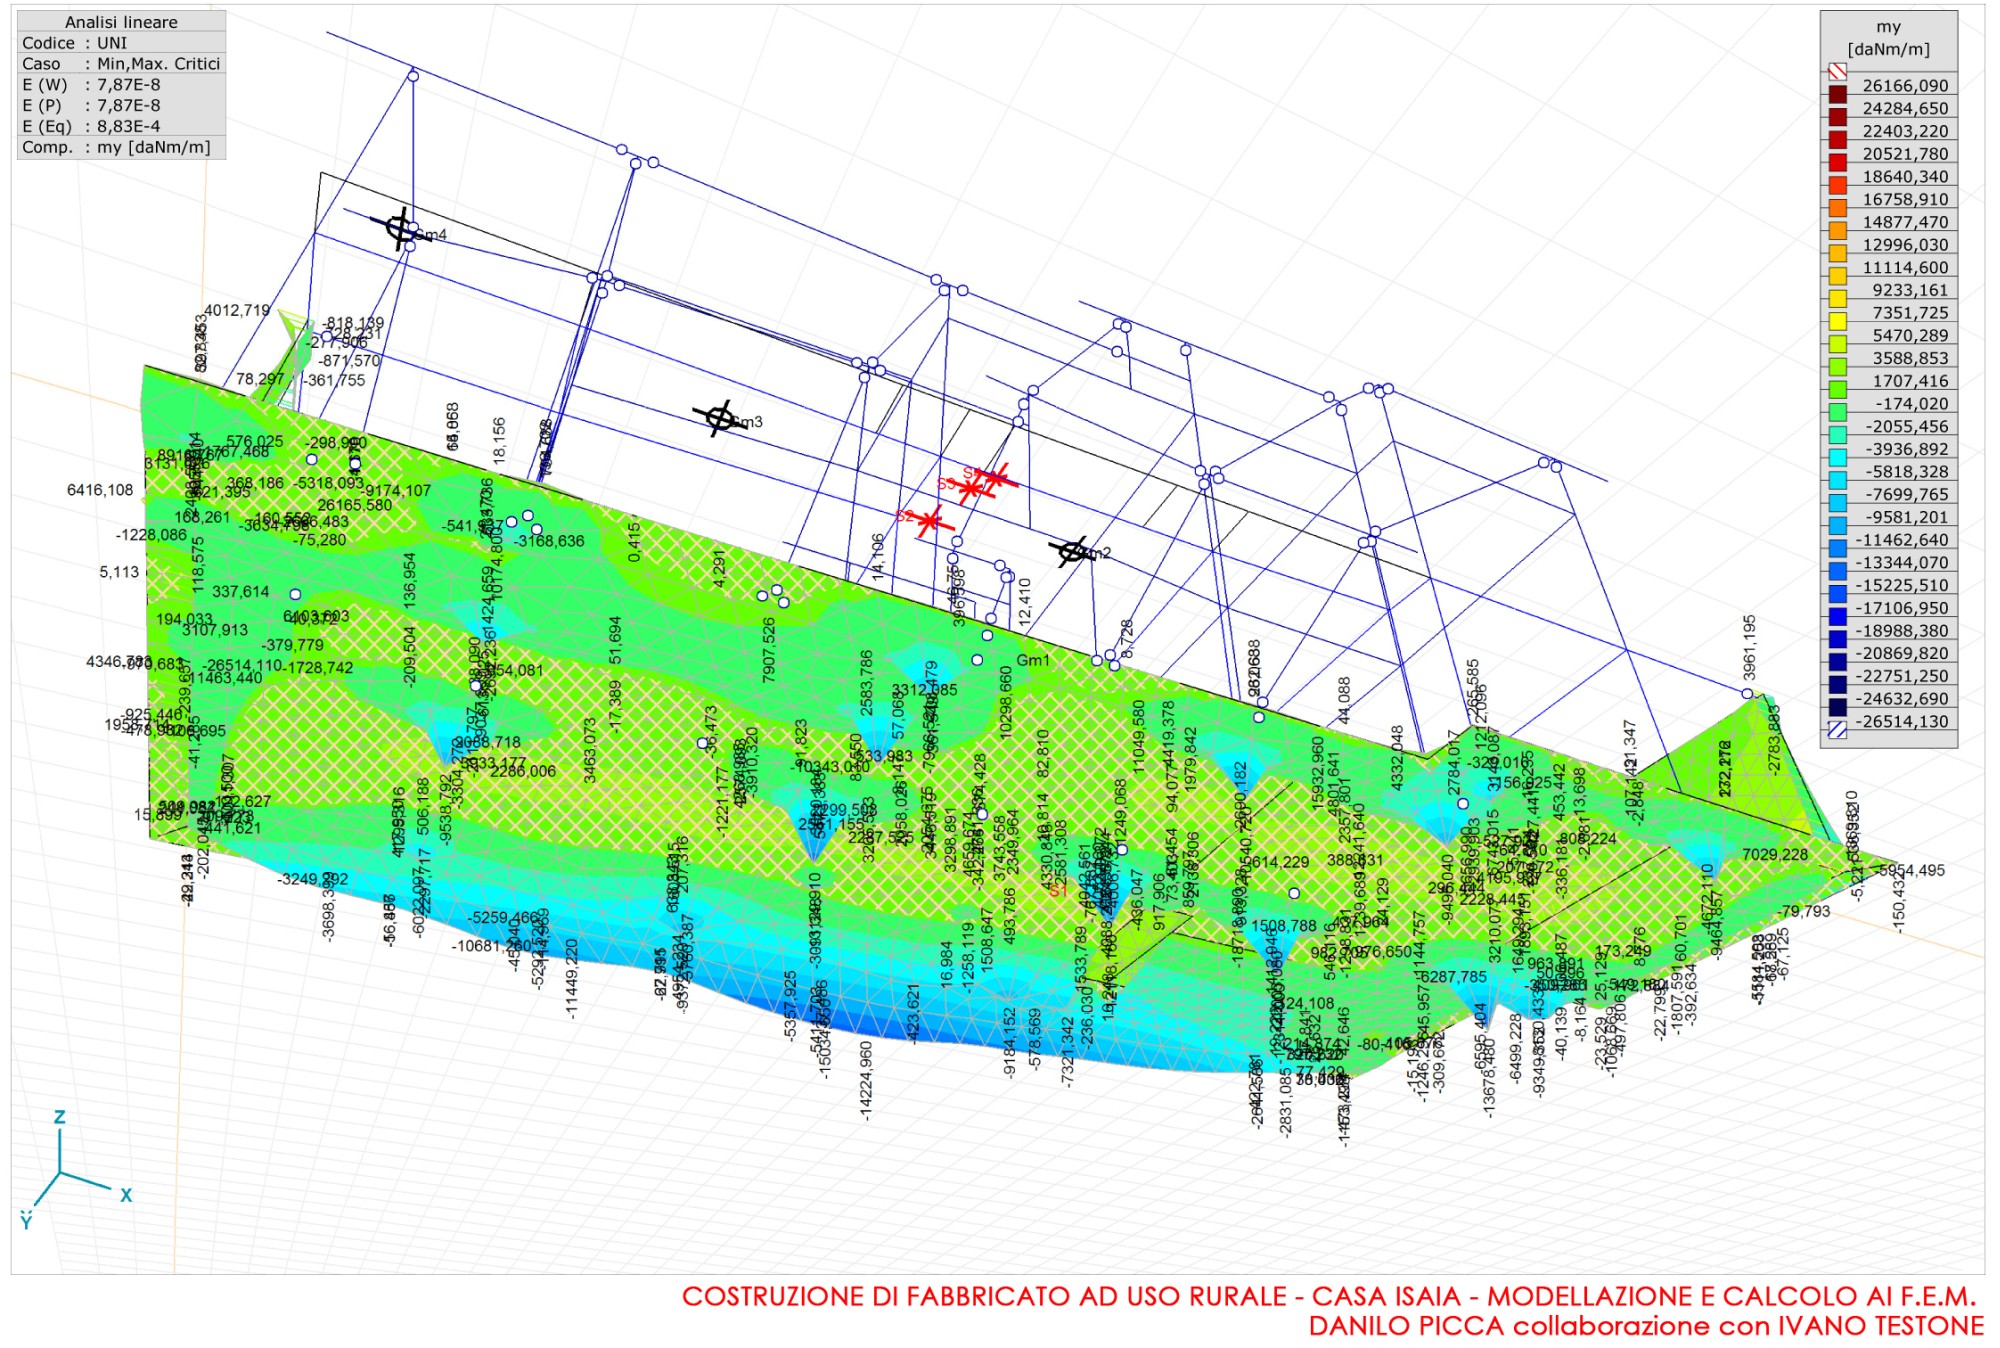Click the Gm4 center-of-mass crosshair marker
This screenshot has width=2000, height=1348.
[x=401, y=228]
